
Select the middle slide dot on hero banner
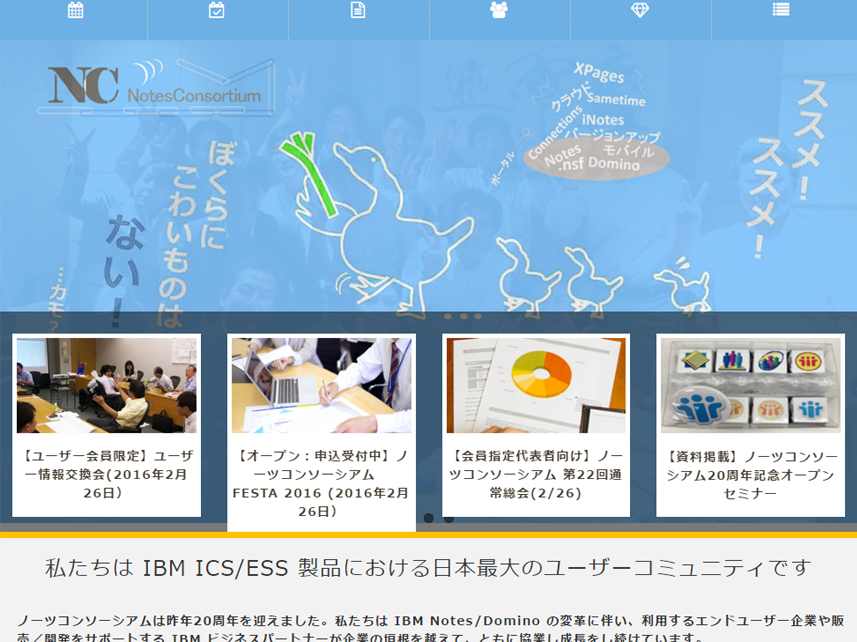click(x=463, y=316)
